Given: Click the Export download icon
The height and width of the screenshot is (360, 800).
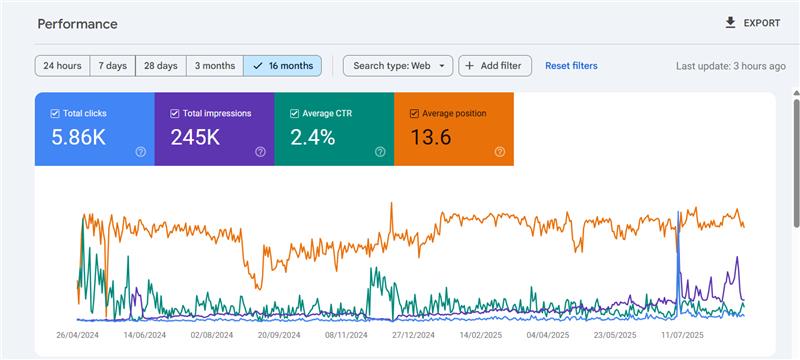Looking at the screenshot, I should click(x=731, y=23).
